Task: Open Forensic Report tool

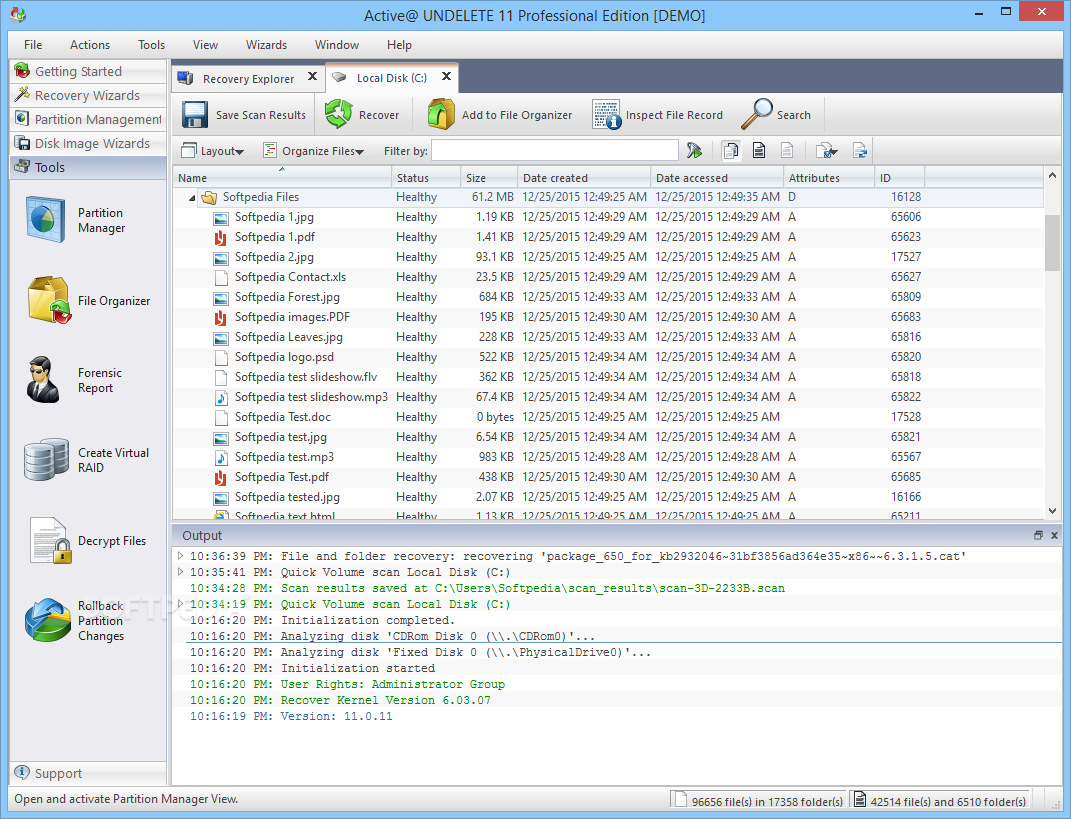Action: [x=75, y=380]
